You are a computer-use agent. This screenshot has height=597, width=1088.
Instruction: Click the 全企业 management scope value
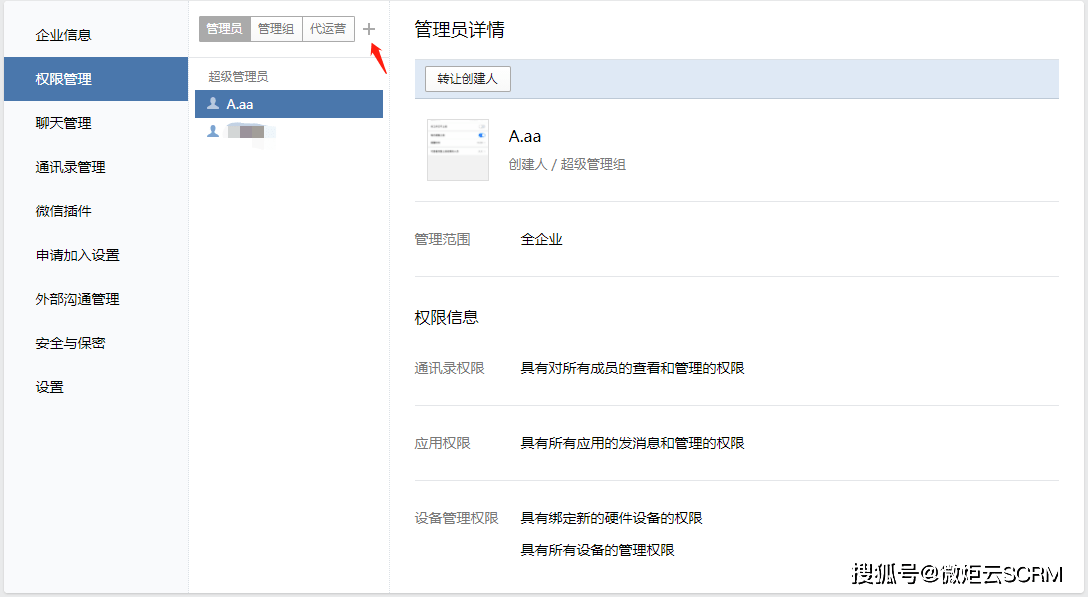pos(541,239)
